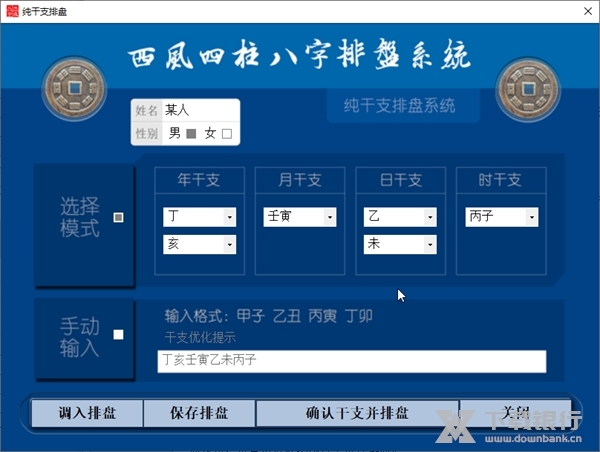
Task: Select 女 gender checkbox
Action: click(x=227, y=134)
